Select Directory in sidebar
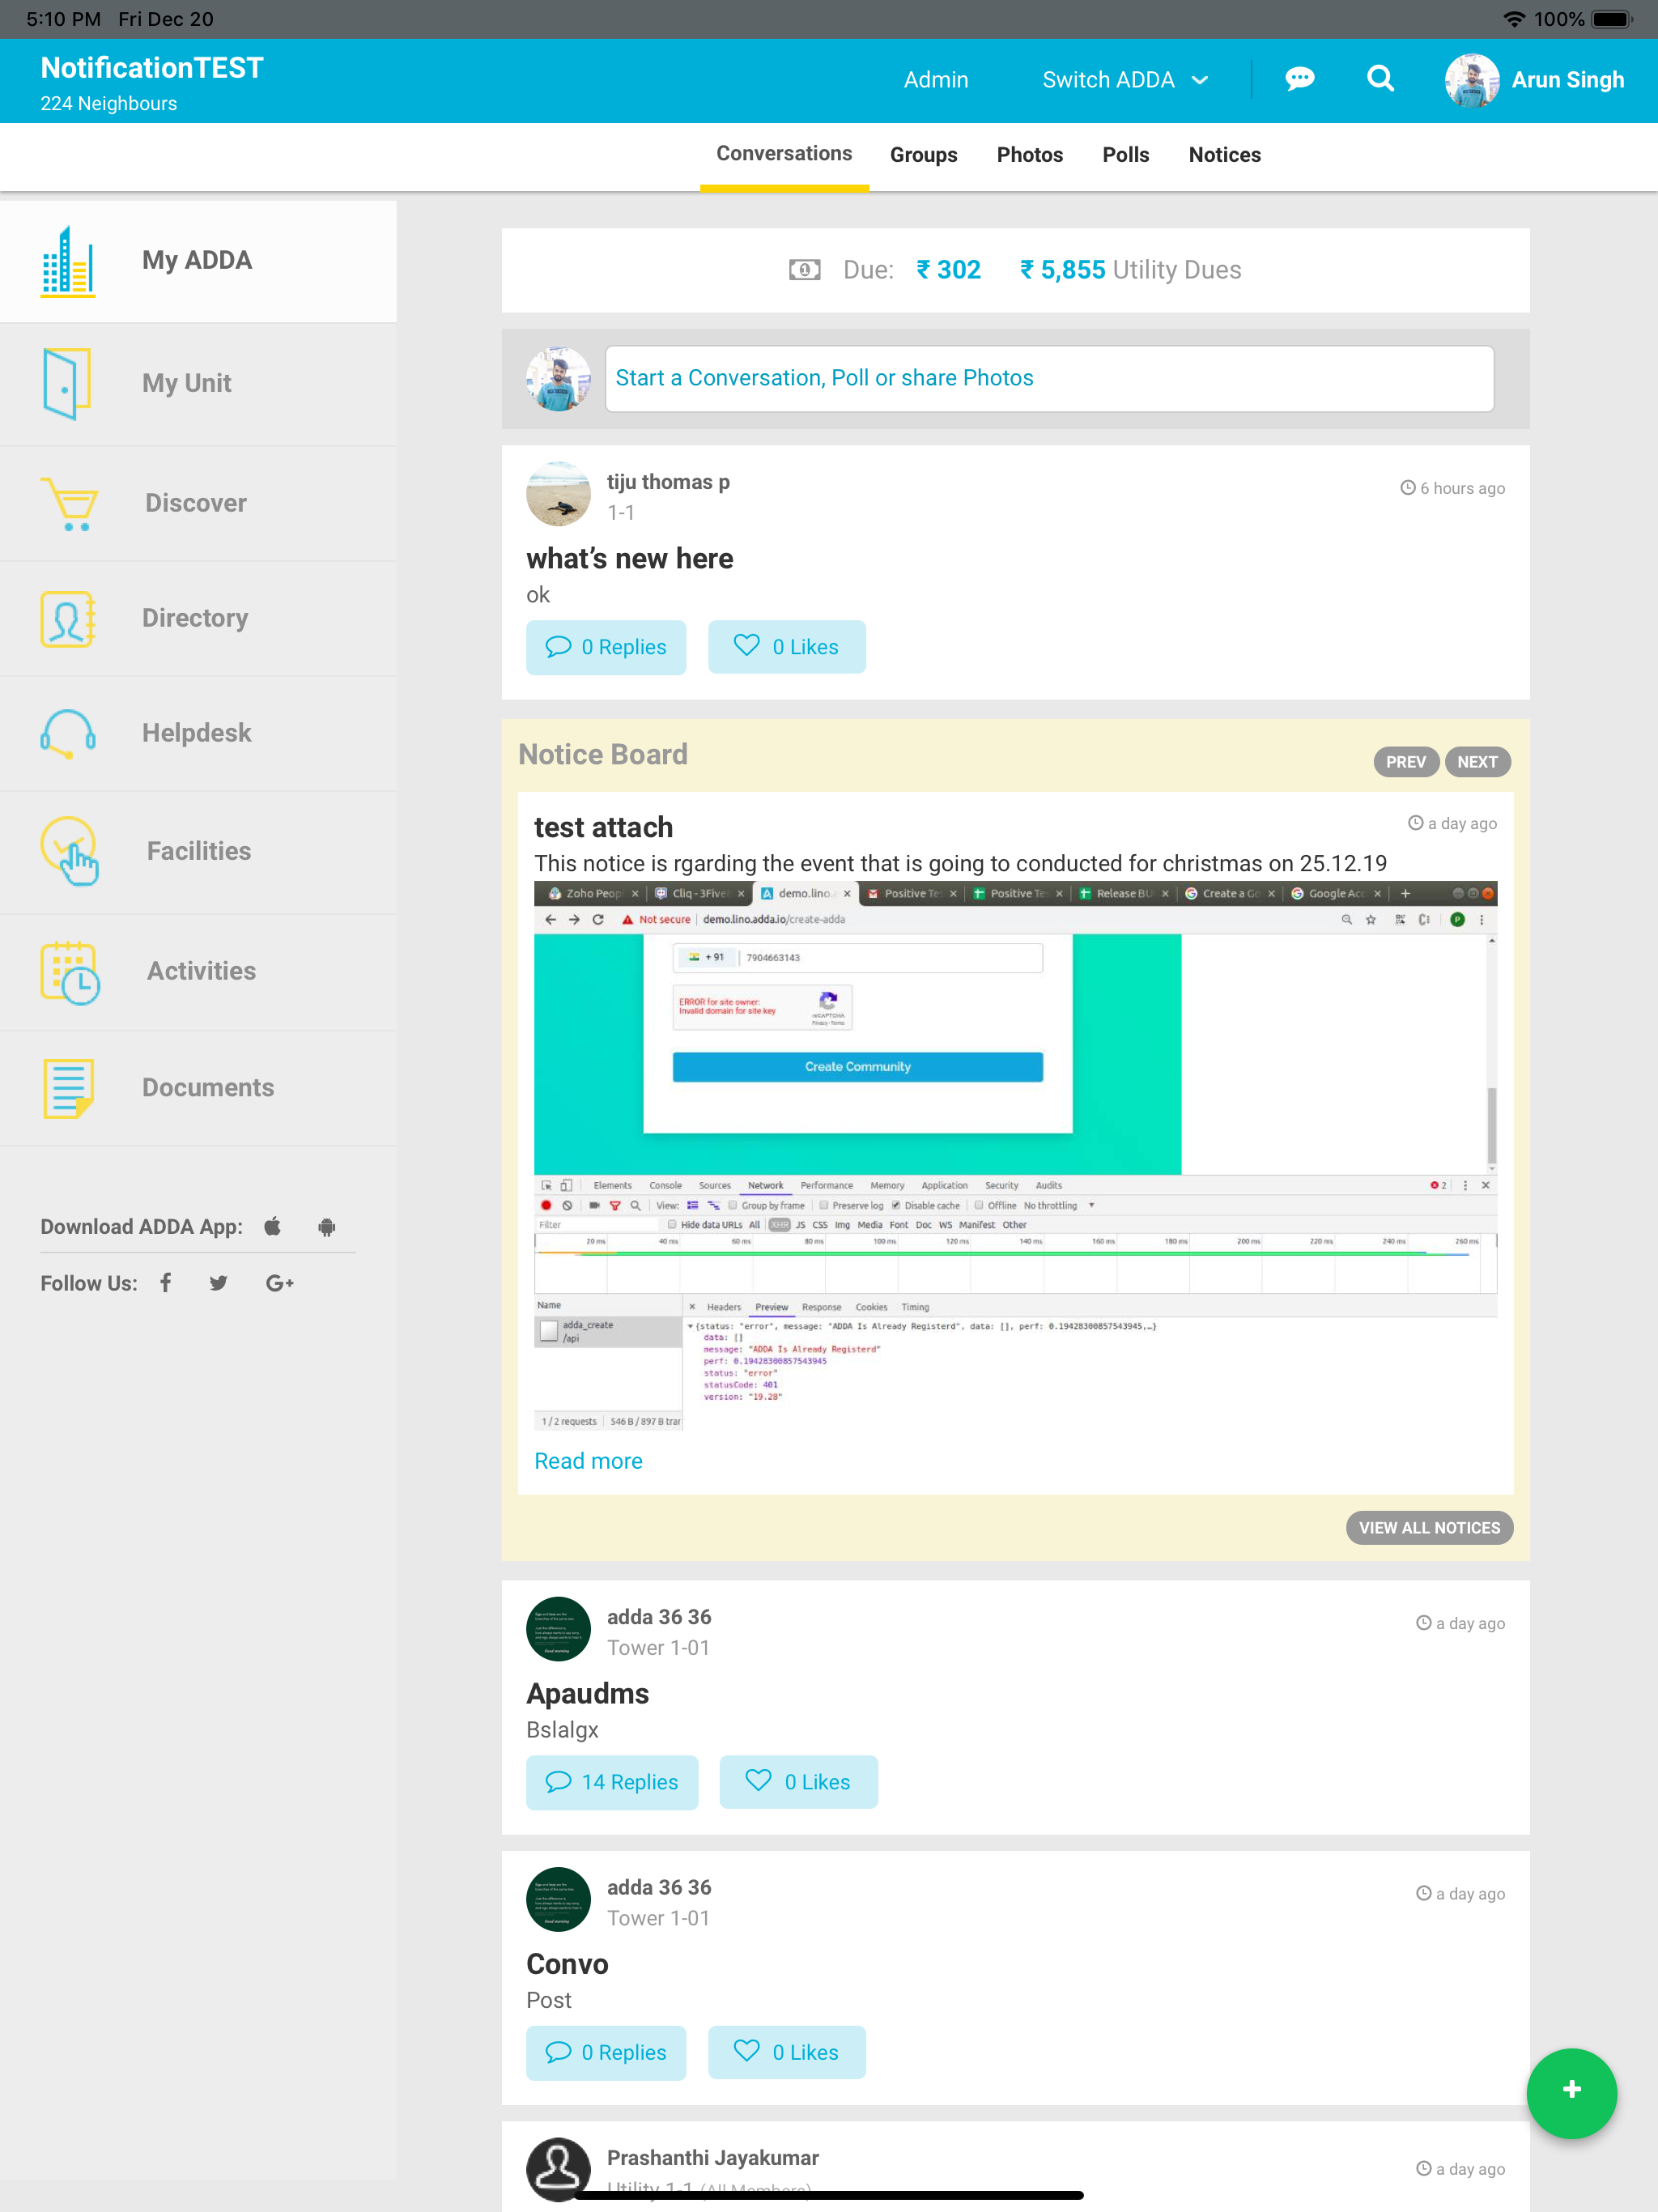The width and height of the screenshot is (1658, 2212). pyautogui.click(x=198, y=618)
